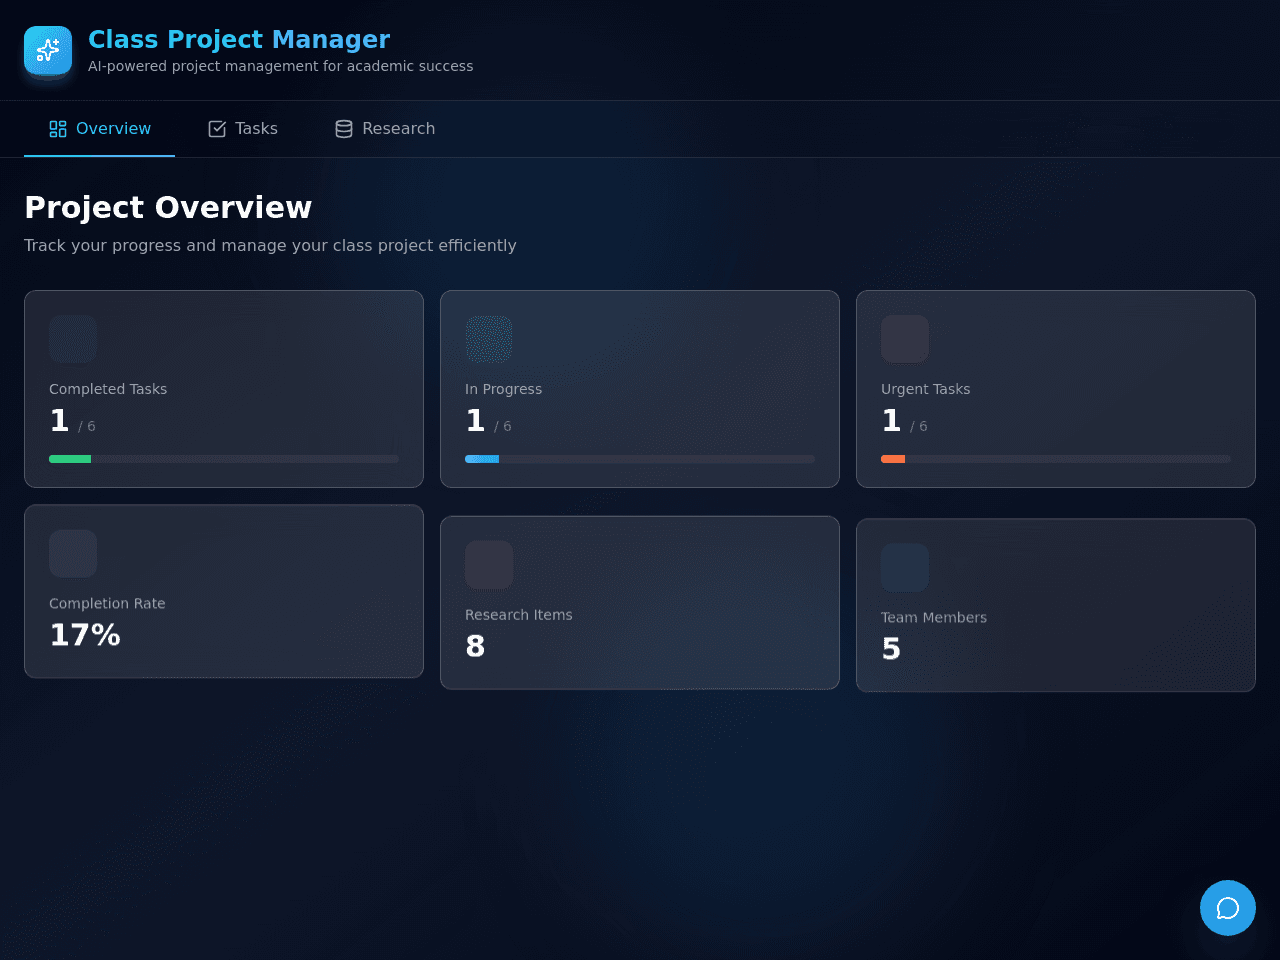
Task: Click the Completed Tasks card icon
Action: pos(73,339)
